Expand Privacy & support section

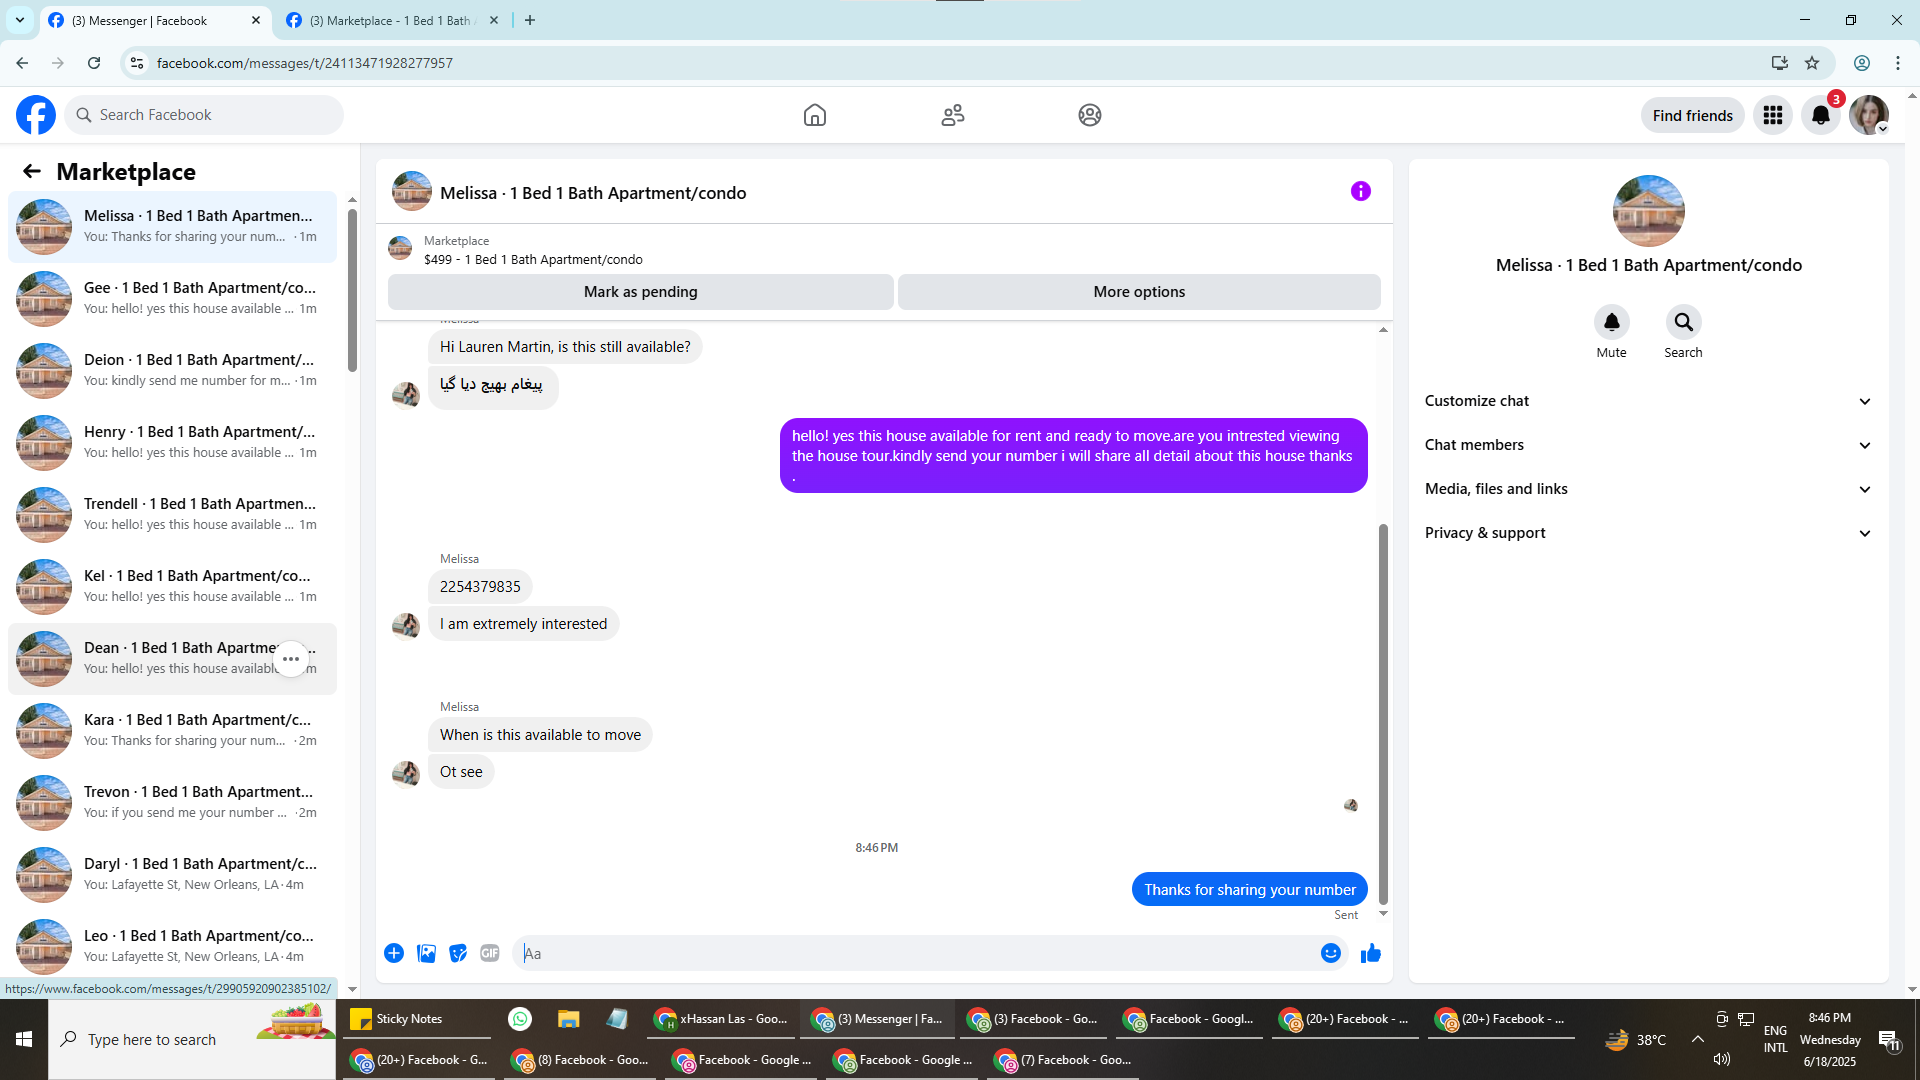[1648, 533]
